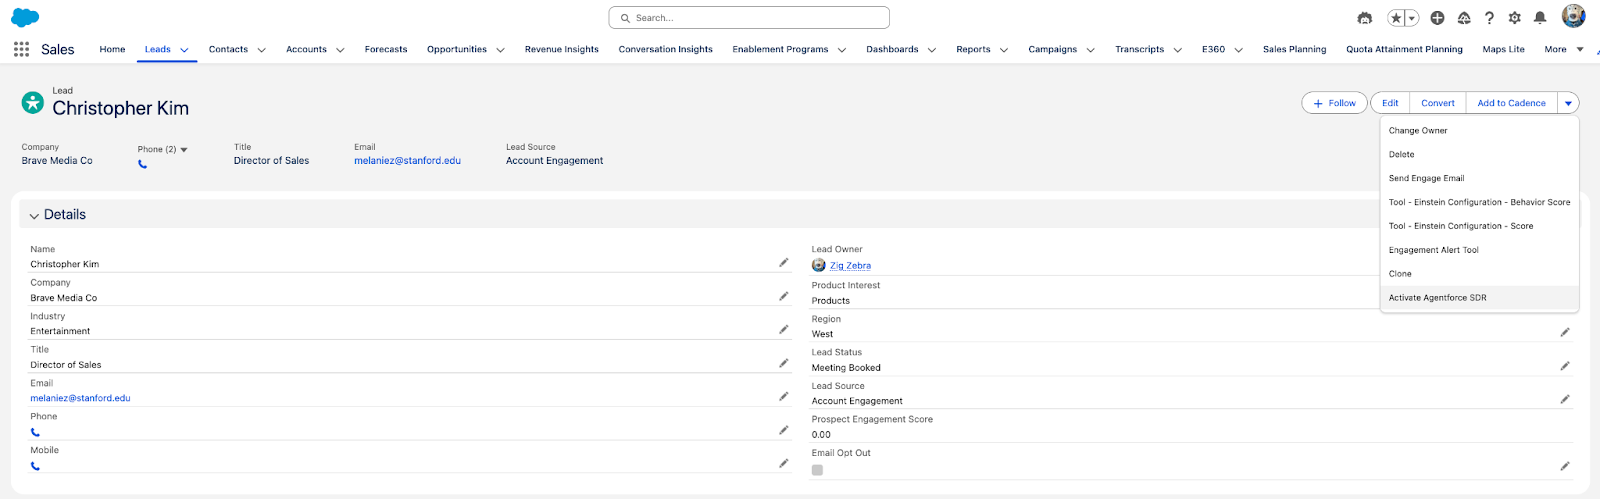
Task: Expand the Phone (2) dropdown
Action: (184, 150)
